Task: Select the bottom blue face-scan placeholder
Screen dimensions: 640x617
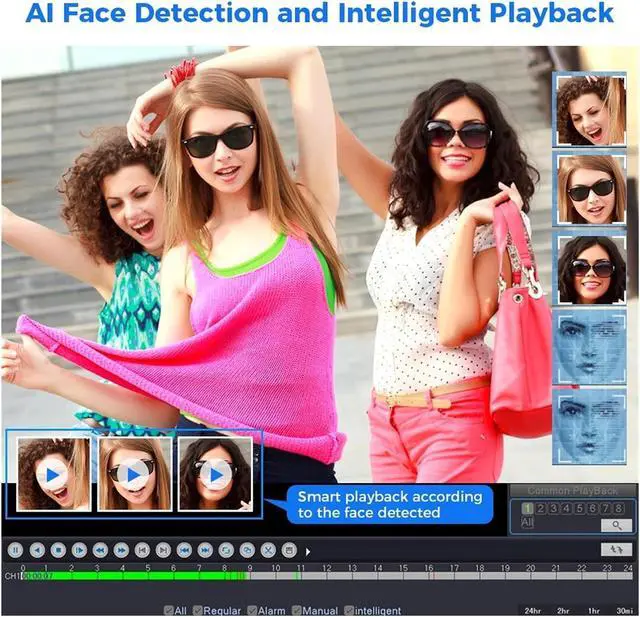Action: [589, 427]
